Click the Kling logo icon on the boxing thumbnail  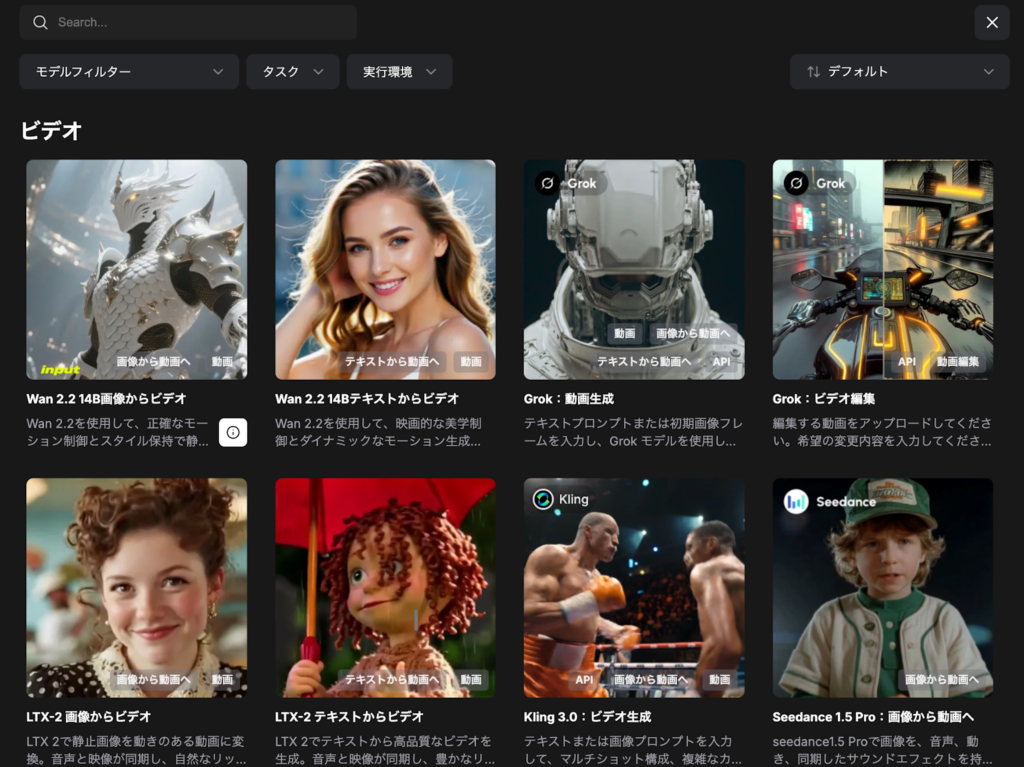pyautogui.click(x=543, y=499)
